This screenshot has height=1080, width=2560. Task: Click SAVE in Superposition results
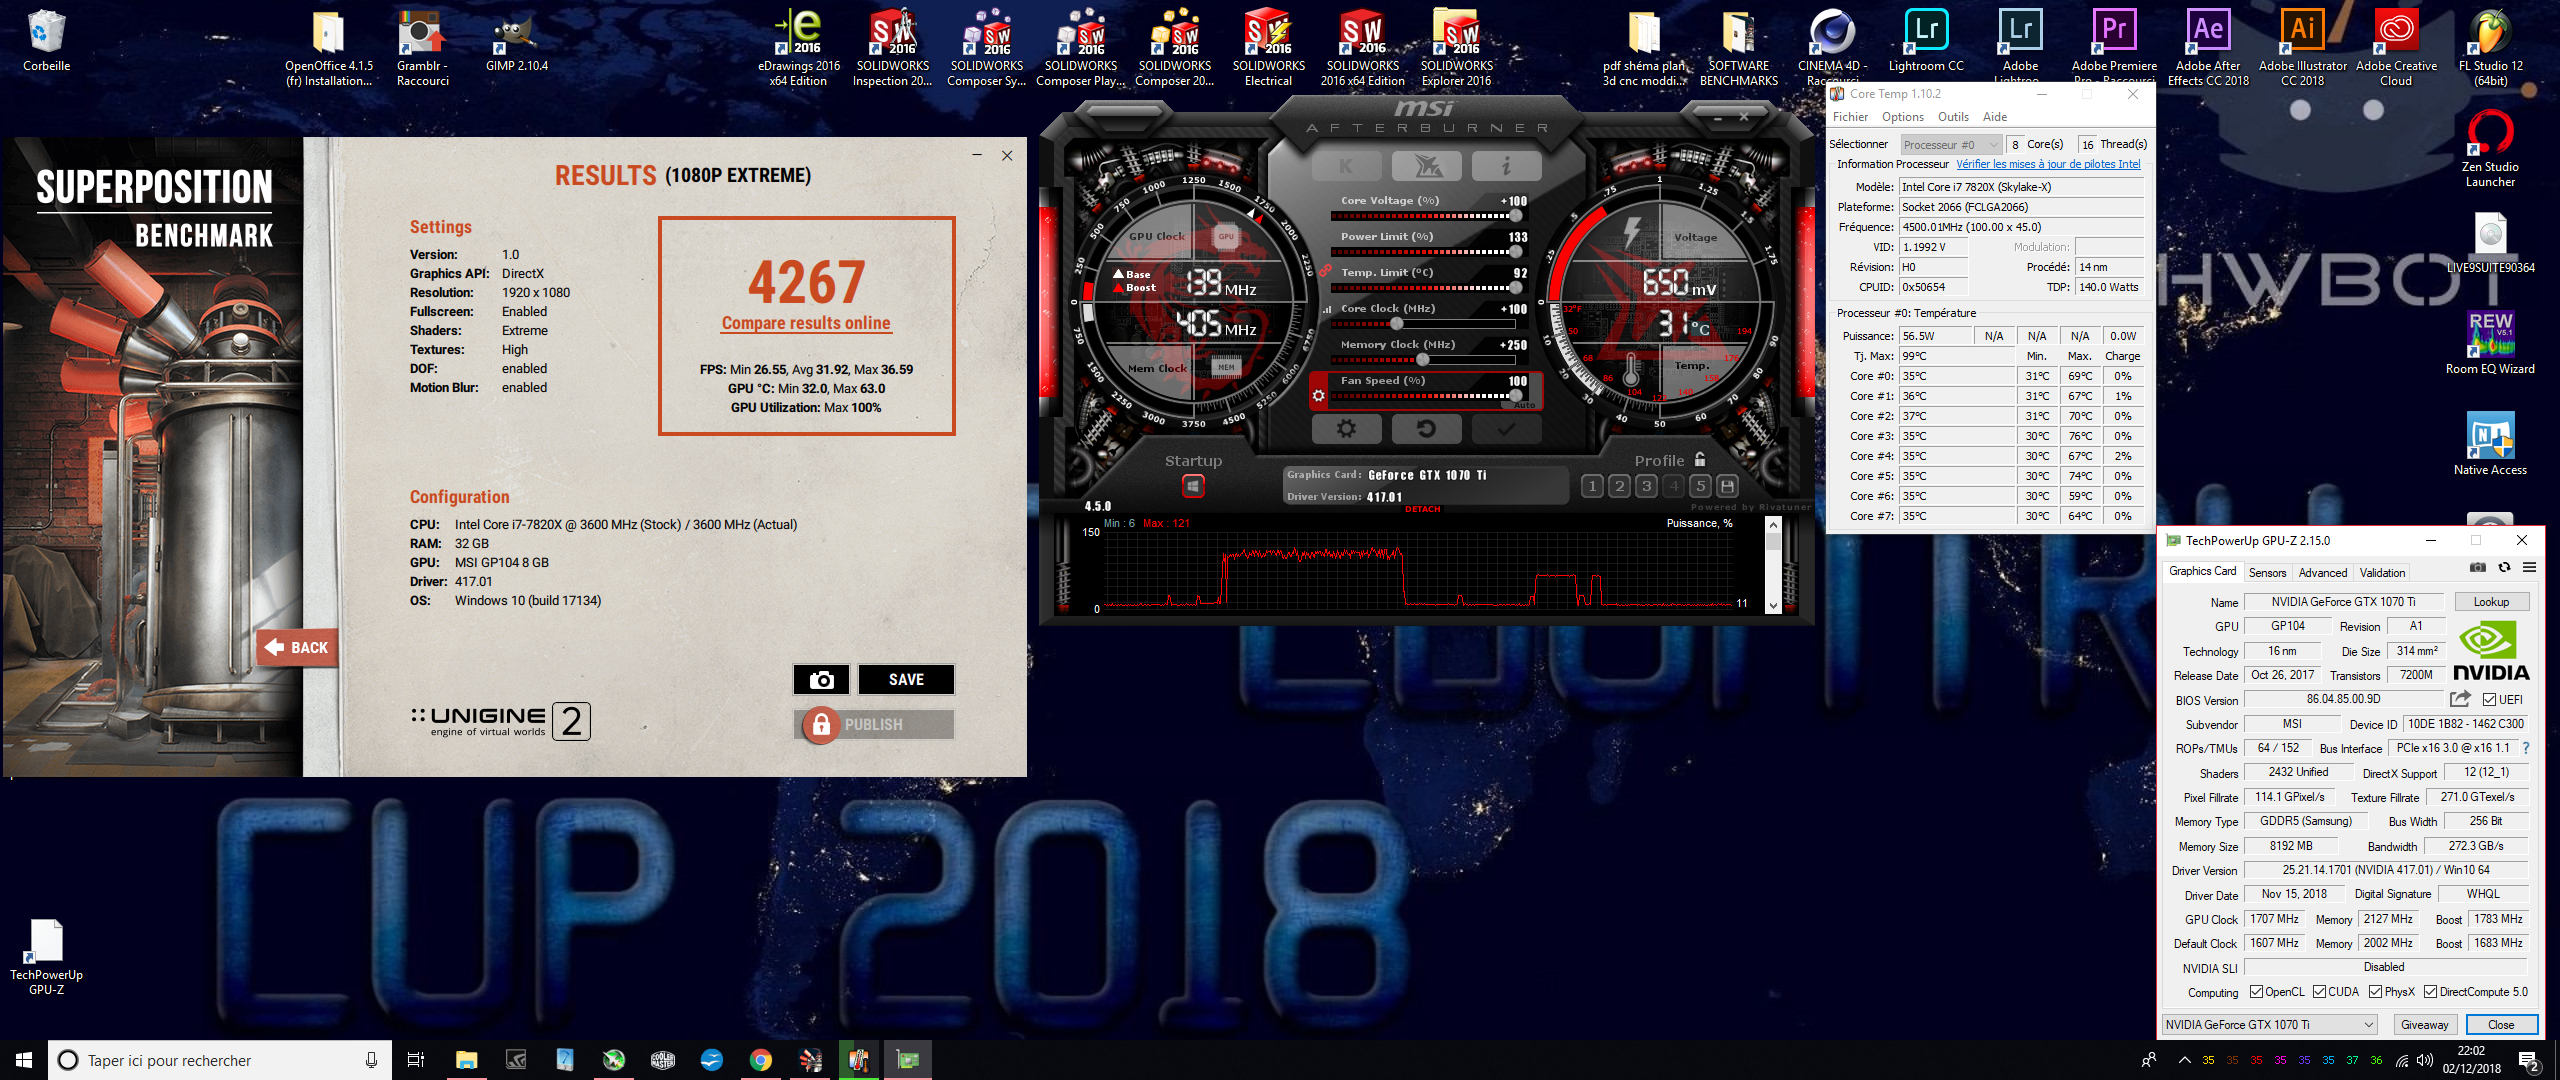906,680
